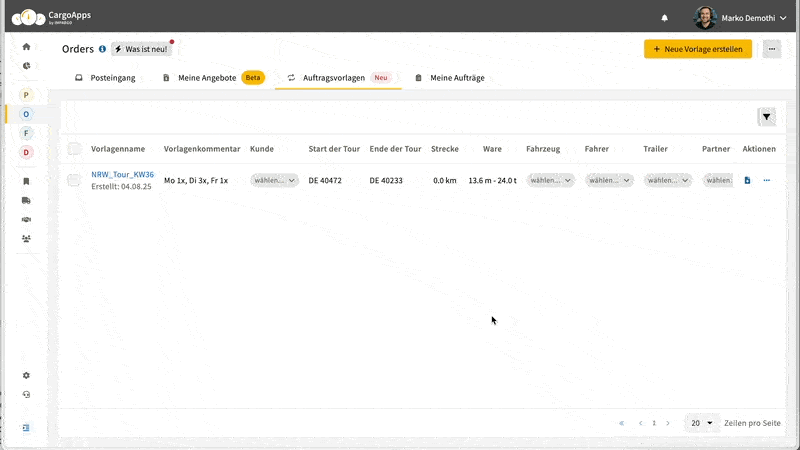Click the document action icon for NRW_Tour_KW36
This screenshot has width=800, height=450.
coord(747,180)
